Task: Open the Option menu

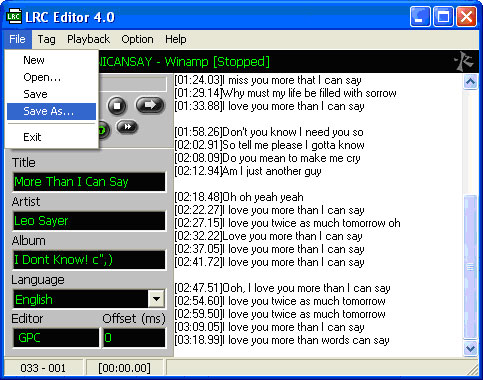Action: (137, 39)
